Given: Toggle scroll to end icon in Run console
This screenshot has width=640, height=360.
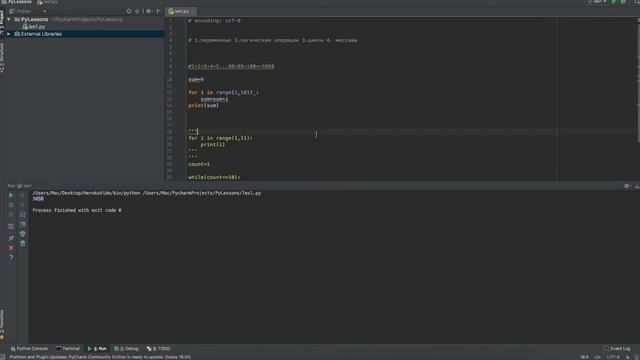Looking at the screenshot, I should pyautogui.click(x=22, y=224).
